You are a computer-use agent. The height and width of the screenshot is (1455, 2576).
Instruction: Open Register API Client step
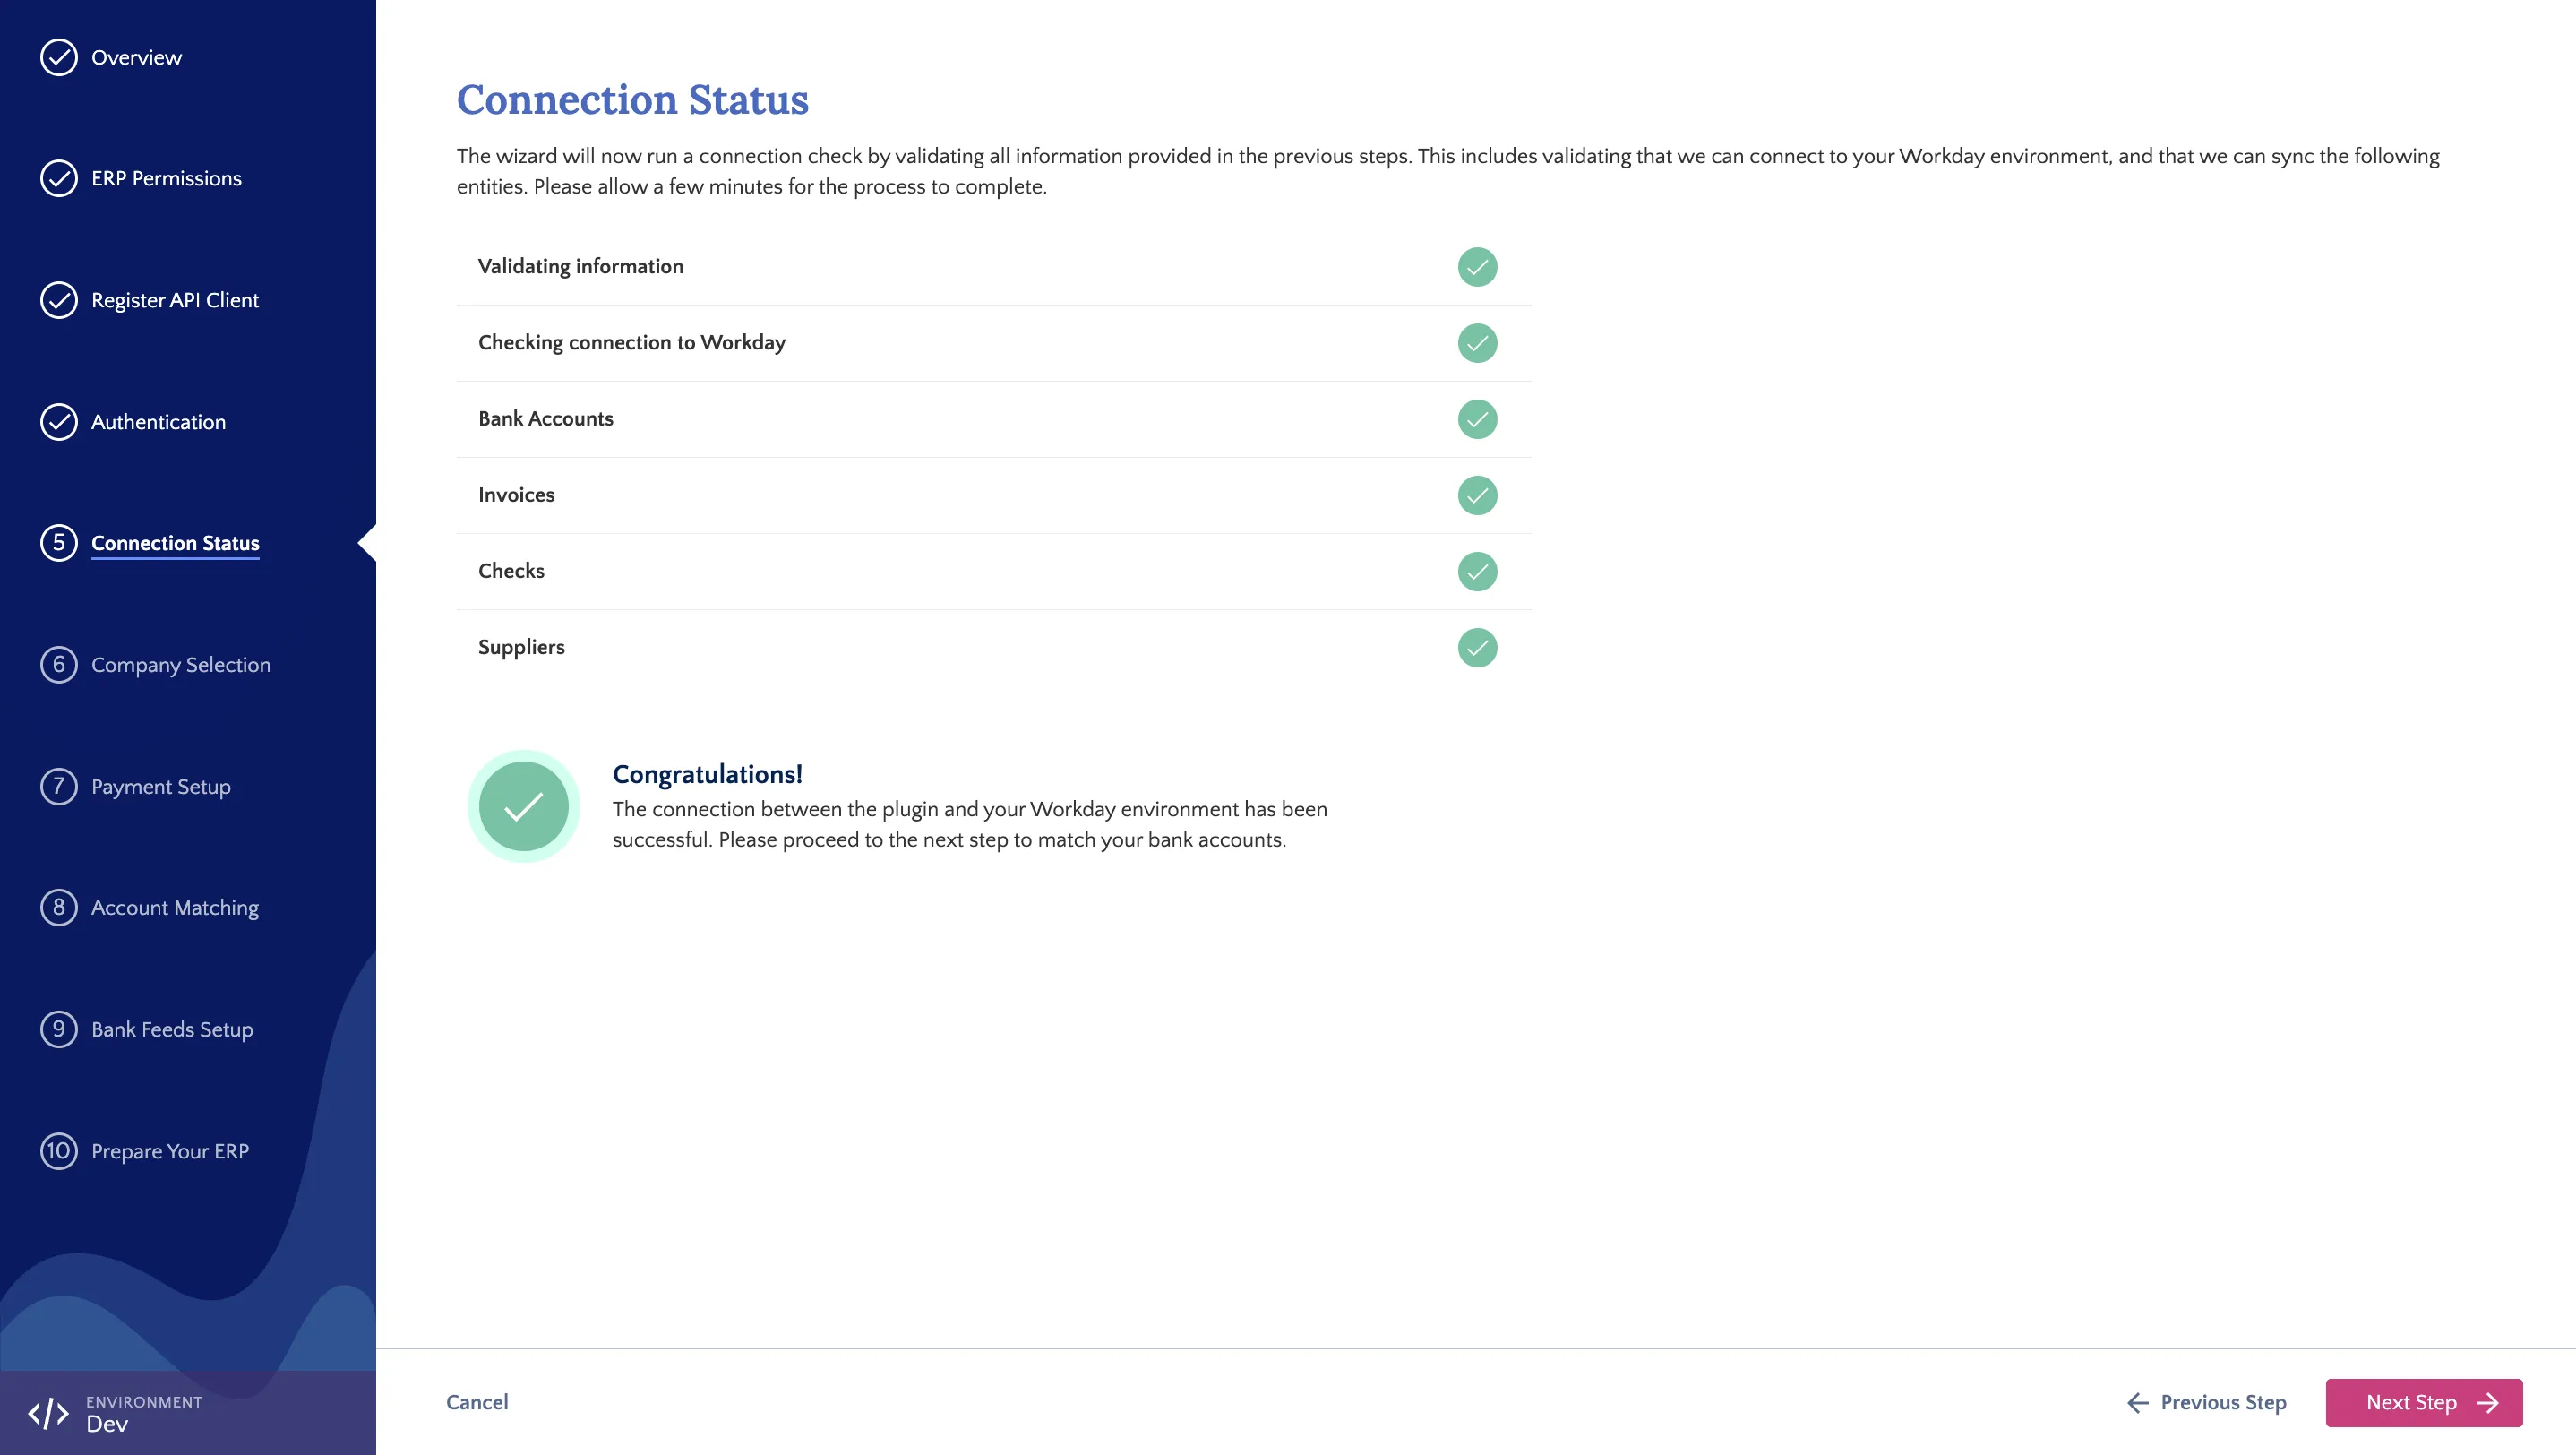[175, 300]
